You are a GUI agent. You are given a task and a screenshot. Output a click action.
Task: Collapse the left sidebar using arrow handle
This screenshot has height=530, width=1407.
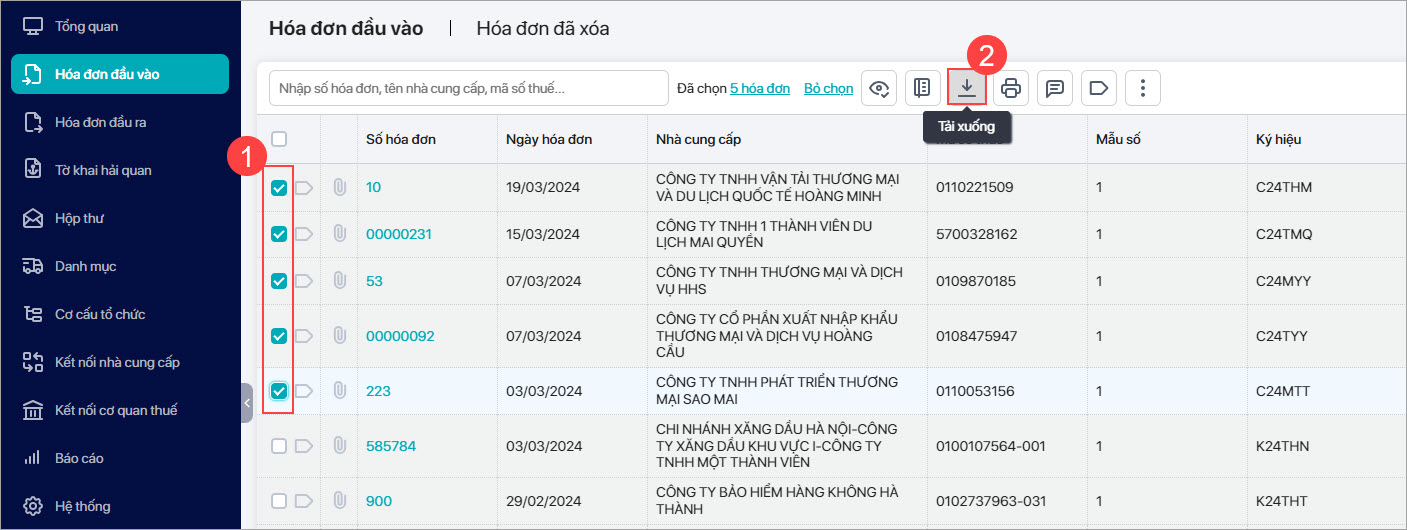click(x=247, y=403)
